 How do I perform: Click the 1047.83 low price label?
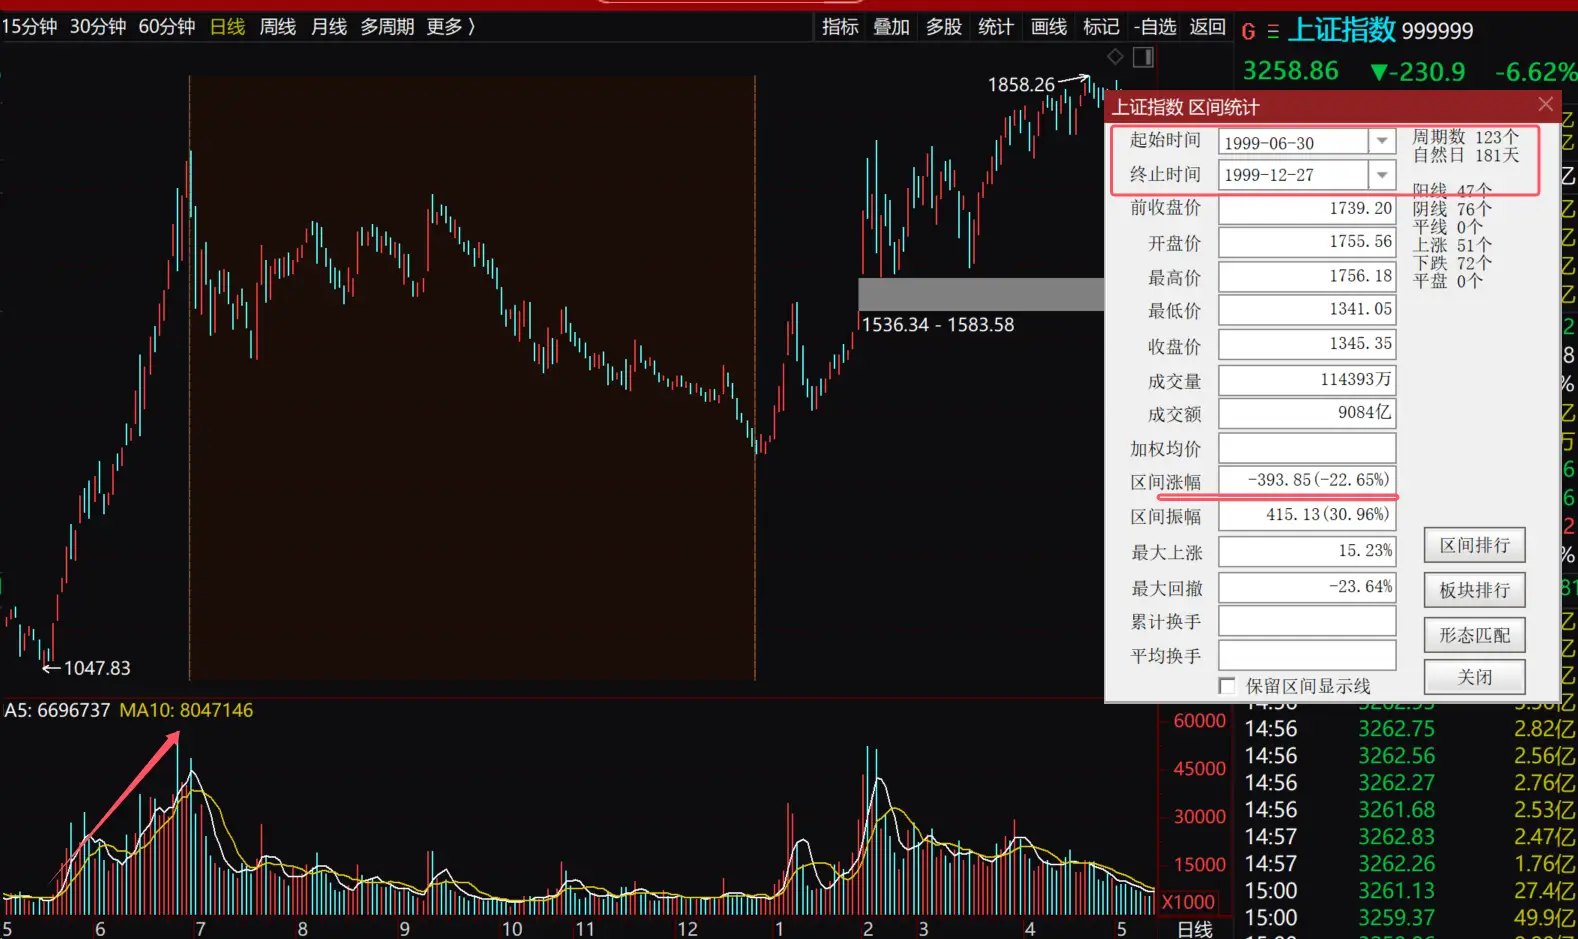coord(97,668)
